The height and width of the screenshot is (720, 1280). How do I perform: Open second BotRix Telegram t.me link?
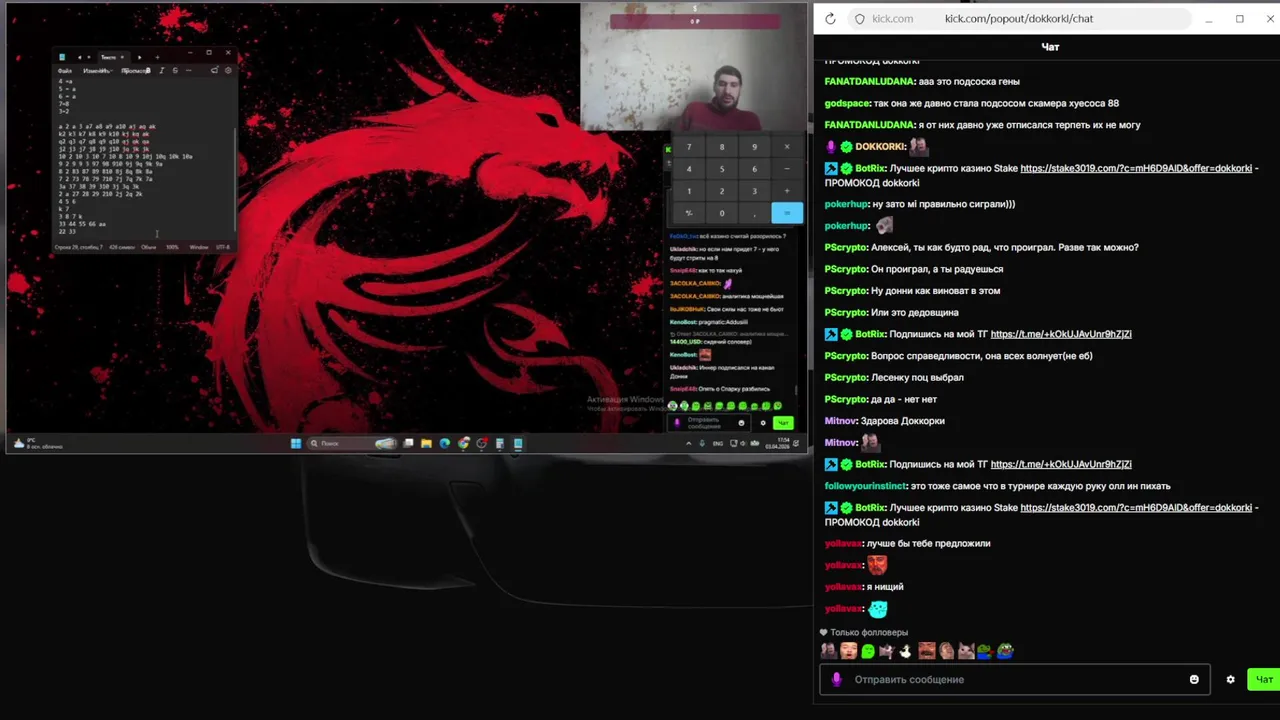1060,464
